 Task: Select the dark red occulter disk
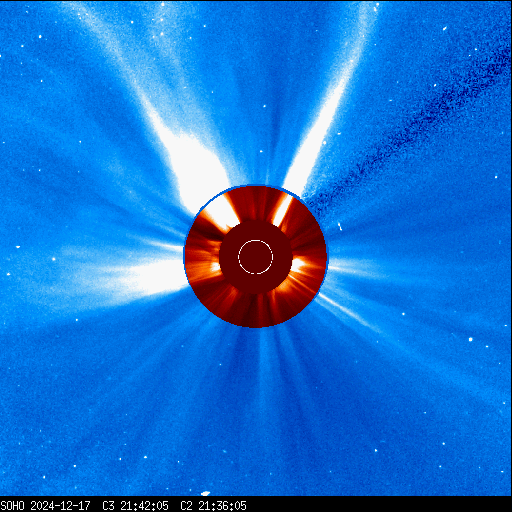pyautogui.click(x=256, y=257)
